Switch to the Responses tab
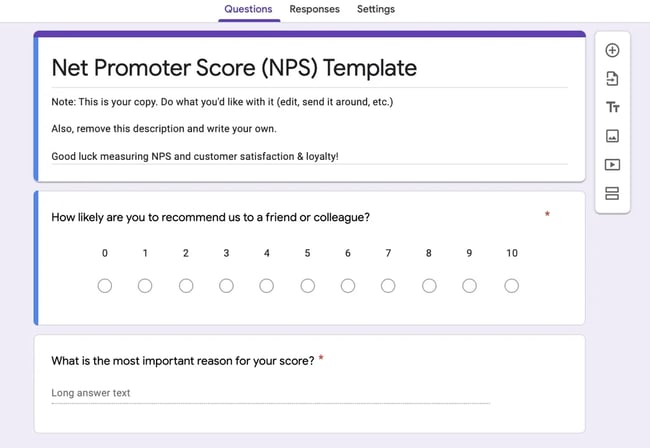Viewport: 650px width, 448px height. 314,9
